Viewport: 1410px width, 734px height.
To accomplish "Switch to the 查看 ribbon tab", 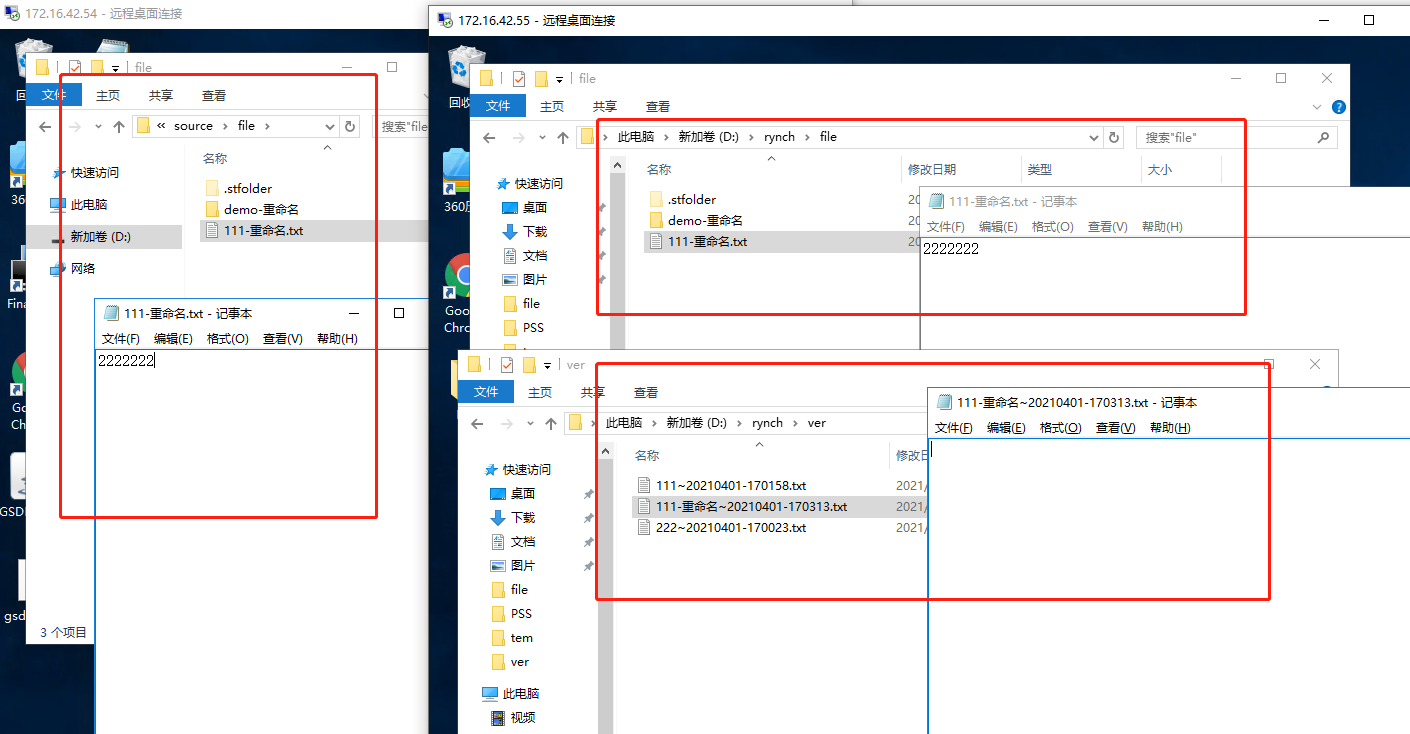I will [658, 105].
